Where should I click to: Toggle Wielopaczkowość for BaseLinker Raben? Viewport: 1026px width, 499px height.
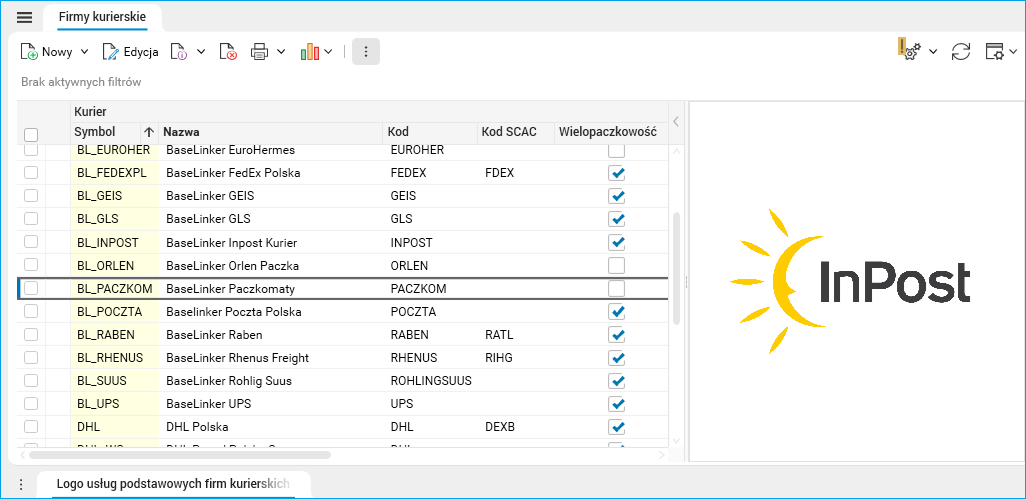tap(616, 335)
